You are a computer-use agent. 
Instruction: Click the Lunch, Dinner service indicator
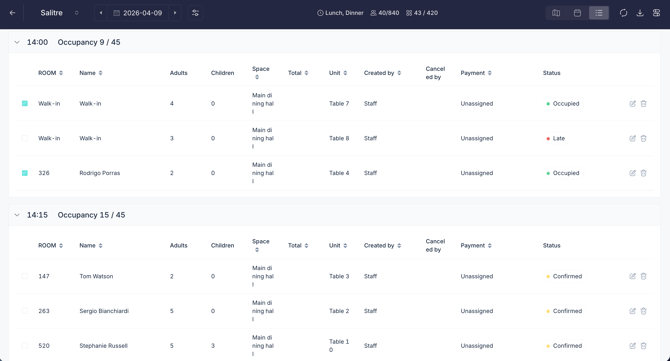(340, 13)
